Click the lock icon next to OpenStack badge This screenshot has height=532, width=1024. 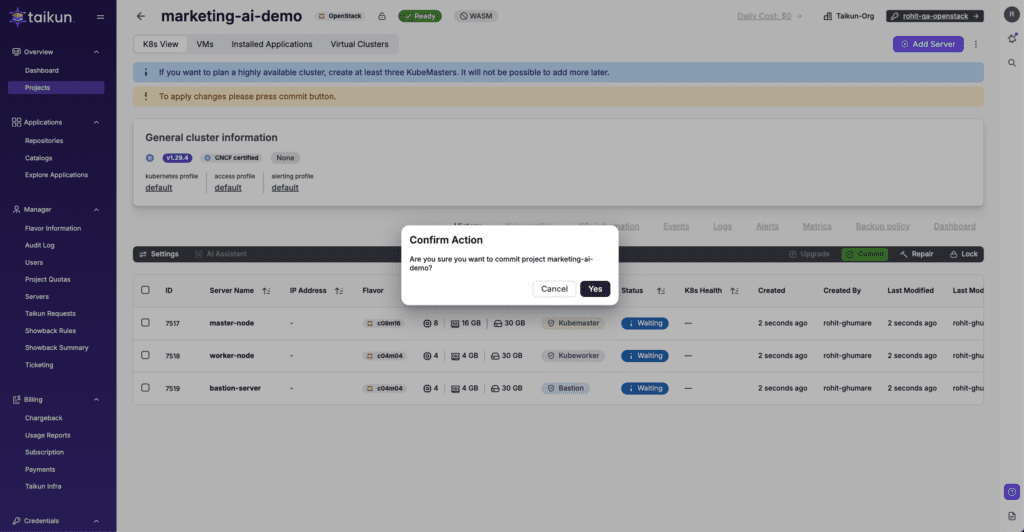pos(382,16)
